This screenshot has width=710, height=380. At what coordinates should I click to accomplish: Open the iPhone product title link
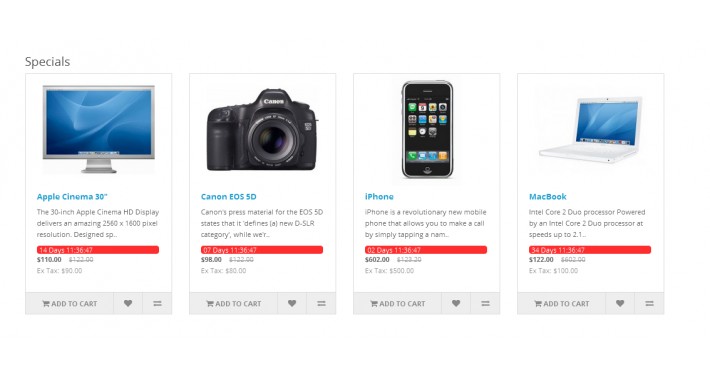click(x=379, y=197)
